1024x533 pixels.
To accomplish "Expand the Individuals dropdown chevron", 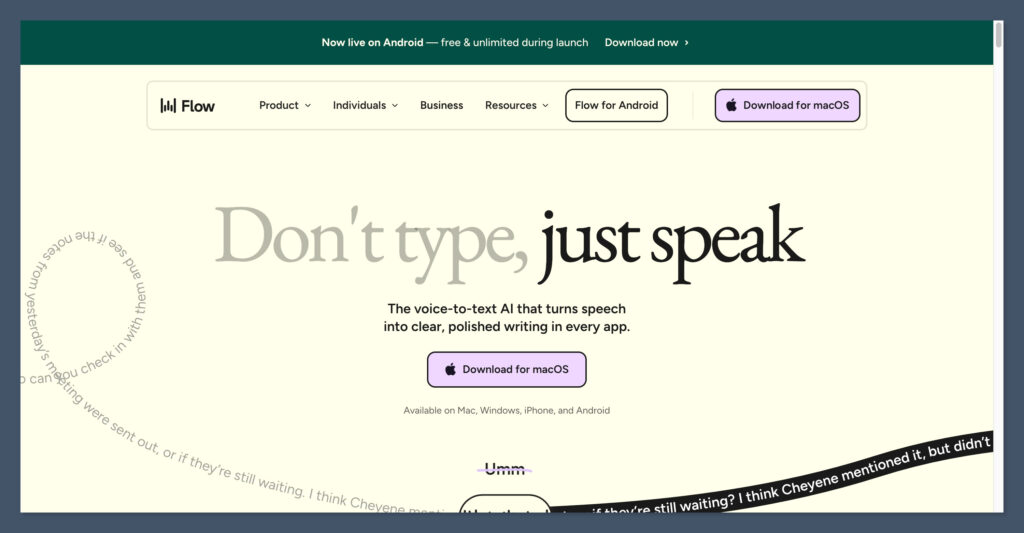I will coord(395,106).
